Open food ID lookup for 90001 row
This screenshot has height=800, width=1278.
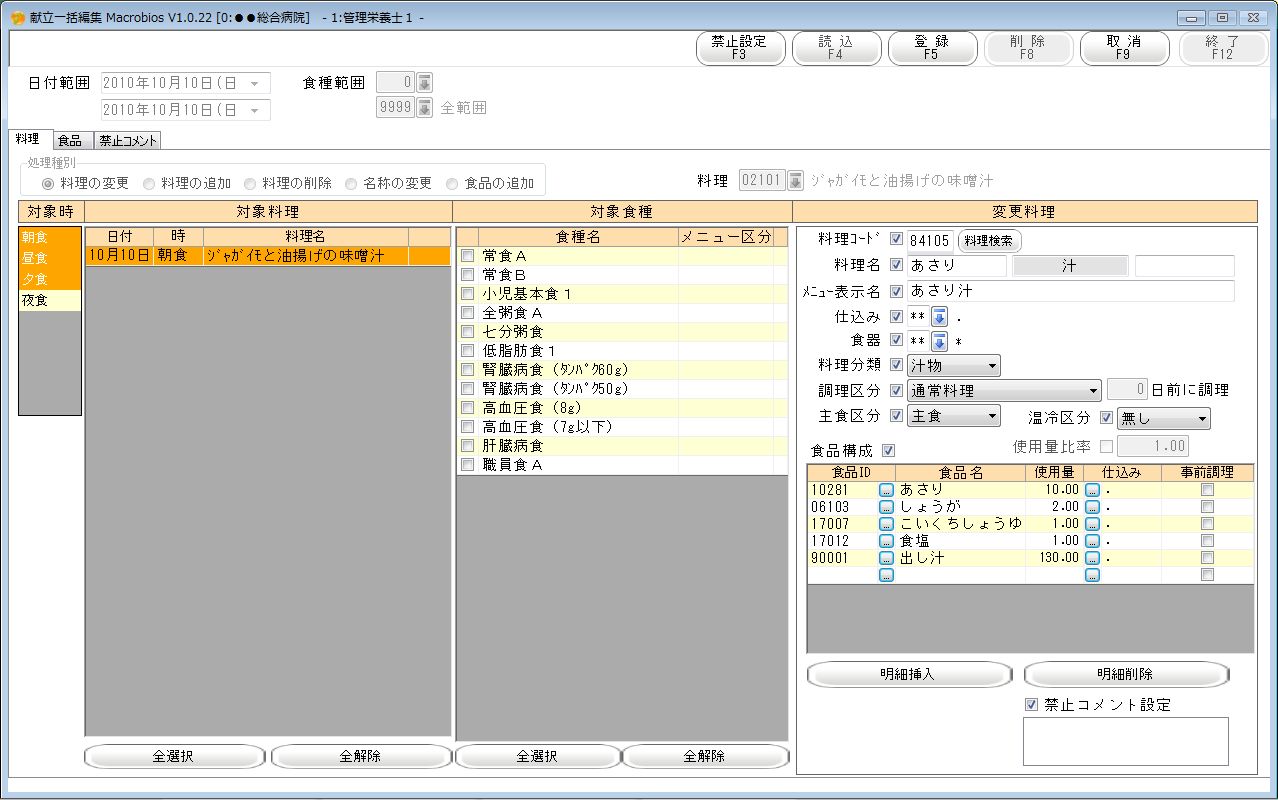coord(886,558)
